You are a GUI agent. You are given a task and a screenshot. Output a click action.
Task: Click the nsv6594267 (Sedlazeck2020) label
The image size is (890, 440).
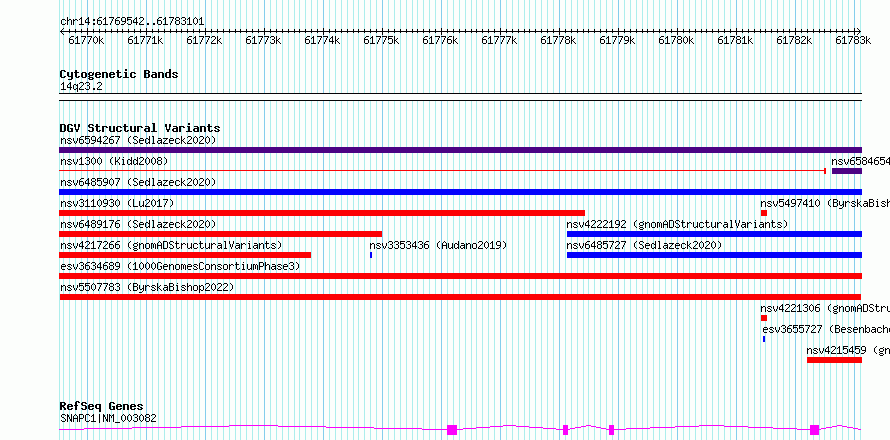[138, 140]
